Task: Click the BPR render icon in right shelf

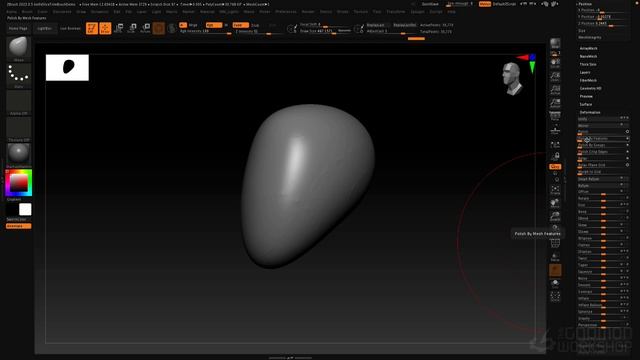Action: (555, 44)
